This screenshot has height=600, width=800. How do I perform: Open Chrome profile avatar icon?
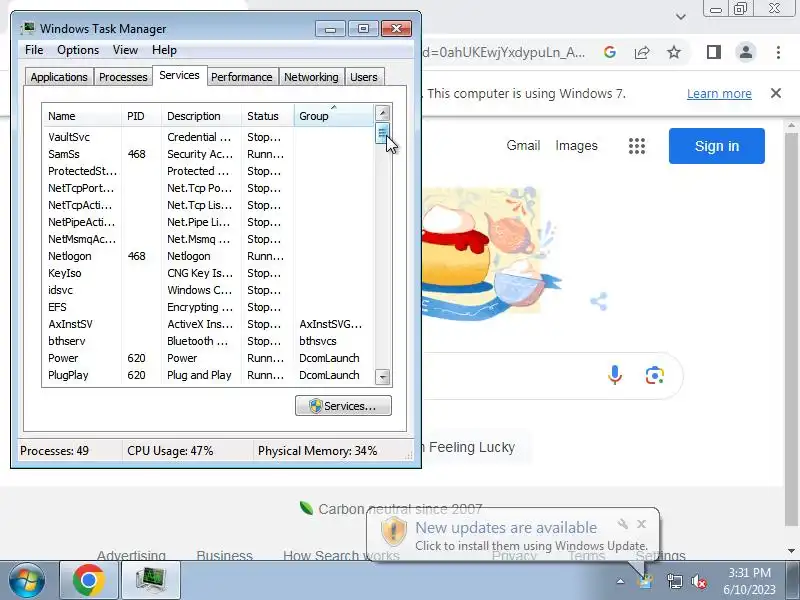tap(745, 52)
